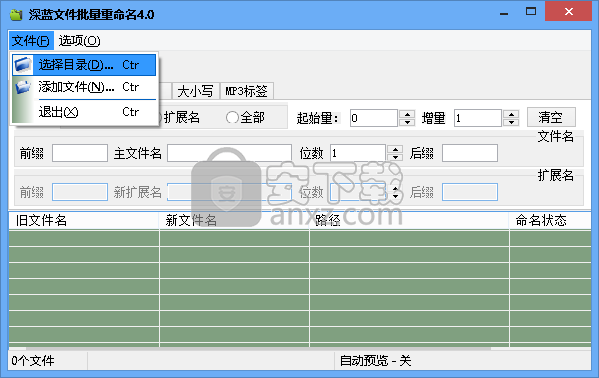Switch to the 大小写 tab
Screen dimensions: 599x378
click(195, 91)
